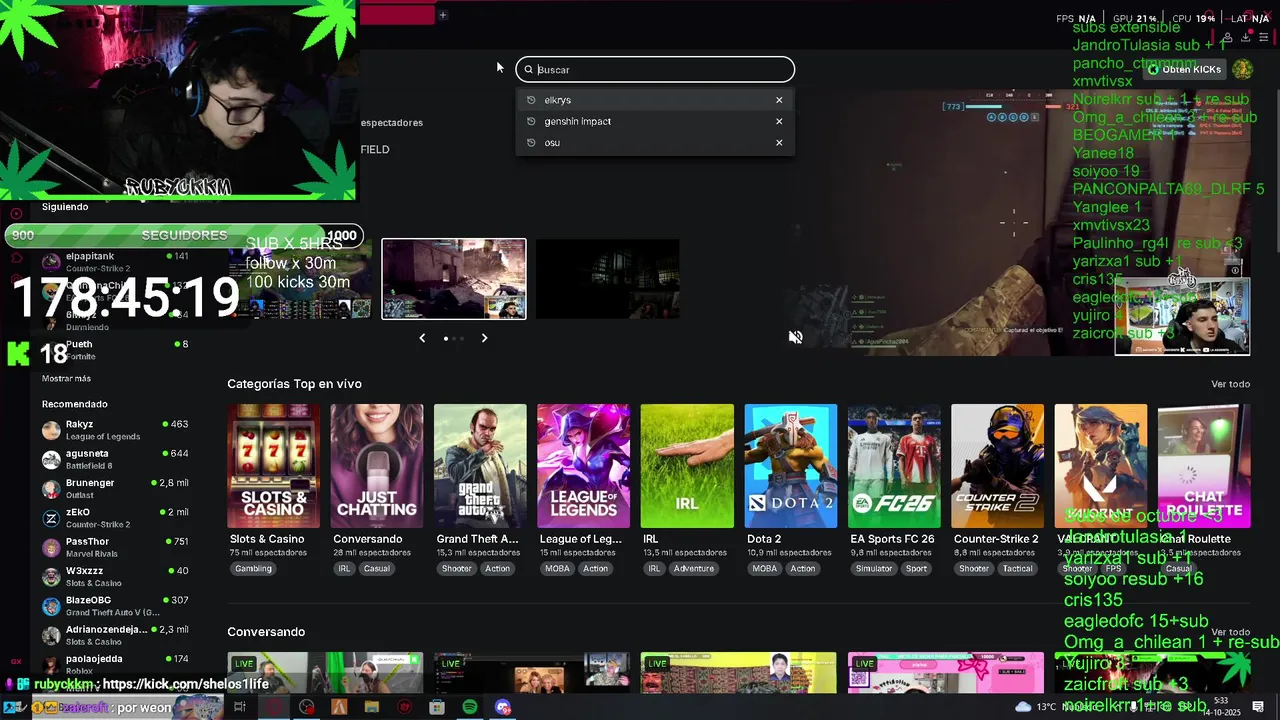Open the Dota 2 category card

click(x=790, y=466)
